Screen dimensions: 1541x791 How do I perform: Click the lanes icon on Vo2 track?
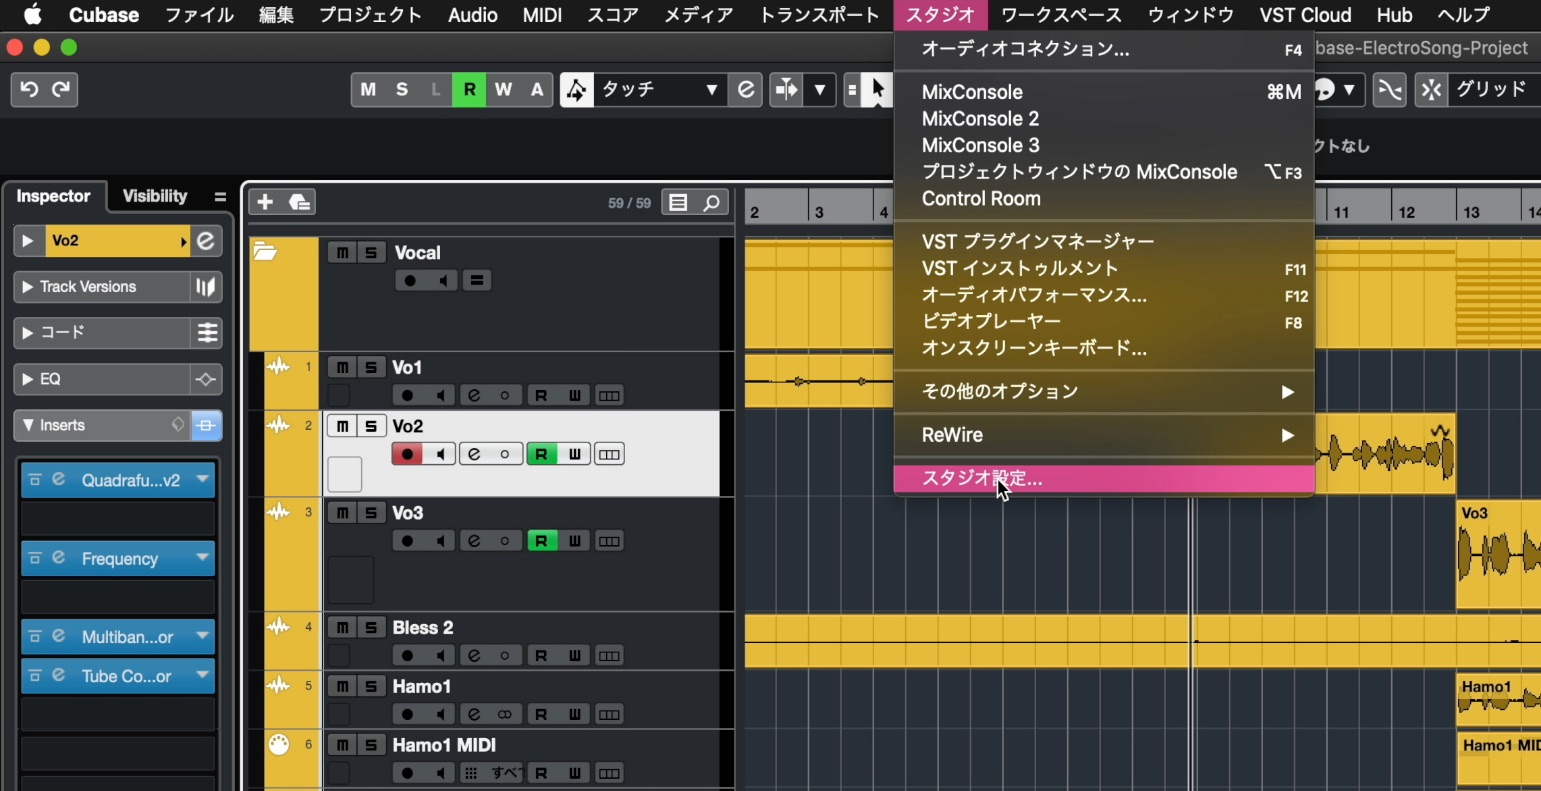609,455
